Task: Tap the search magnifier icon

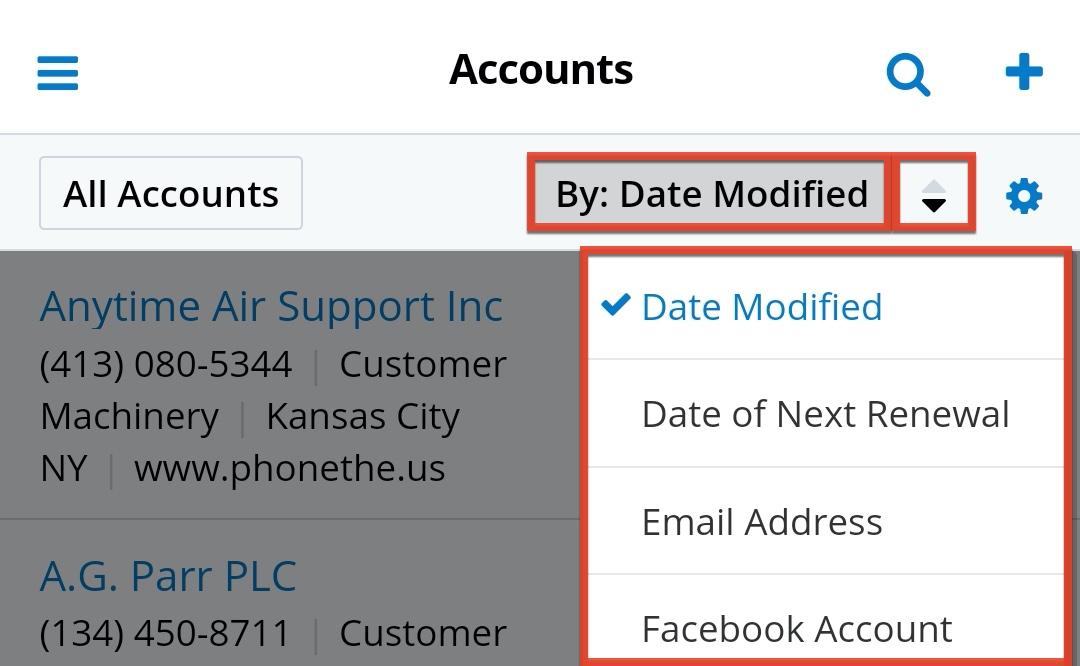Action: click(908, 73)
